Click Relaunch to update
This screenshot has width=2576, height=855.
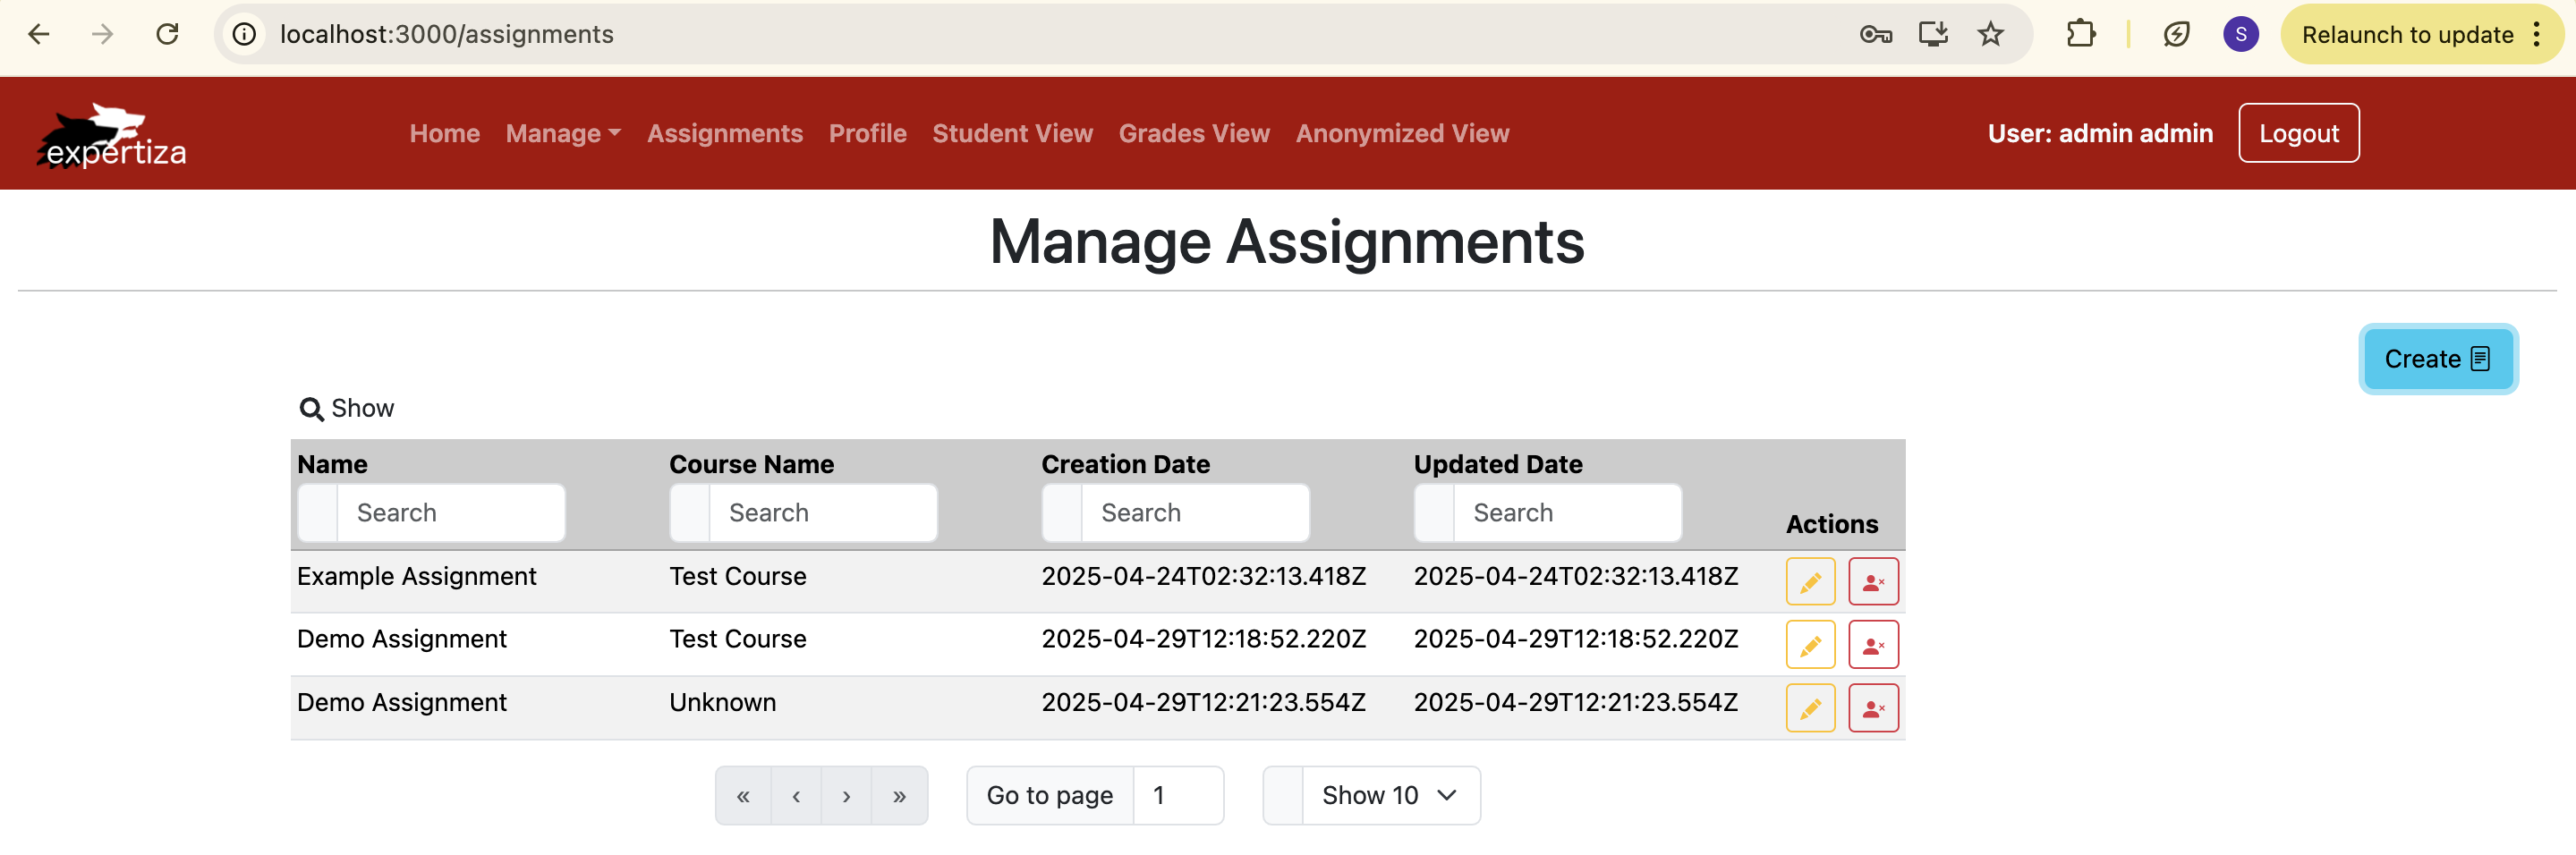(x=2407, y=34)
